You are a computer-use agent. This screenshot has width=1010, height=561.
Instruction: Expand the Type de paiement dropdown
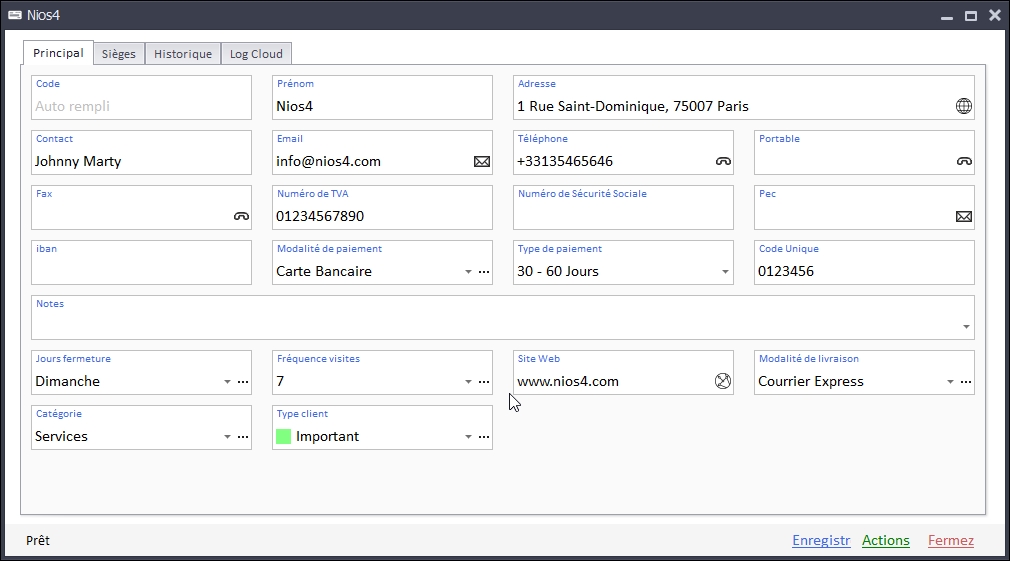(x=725, y=272)
